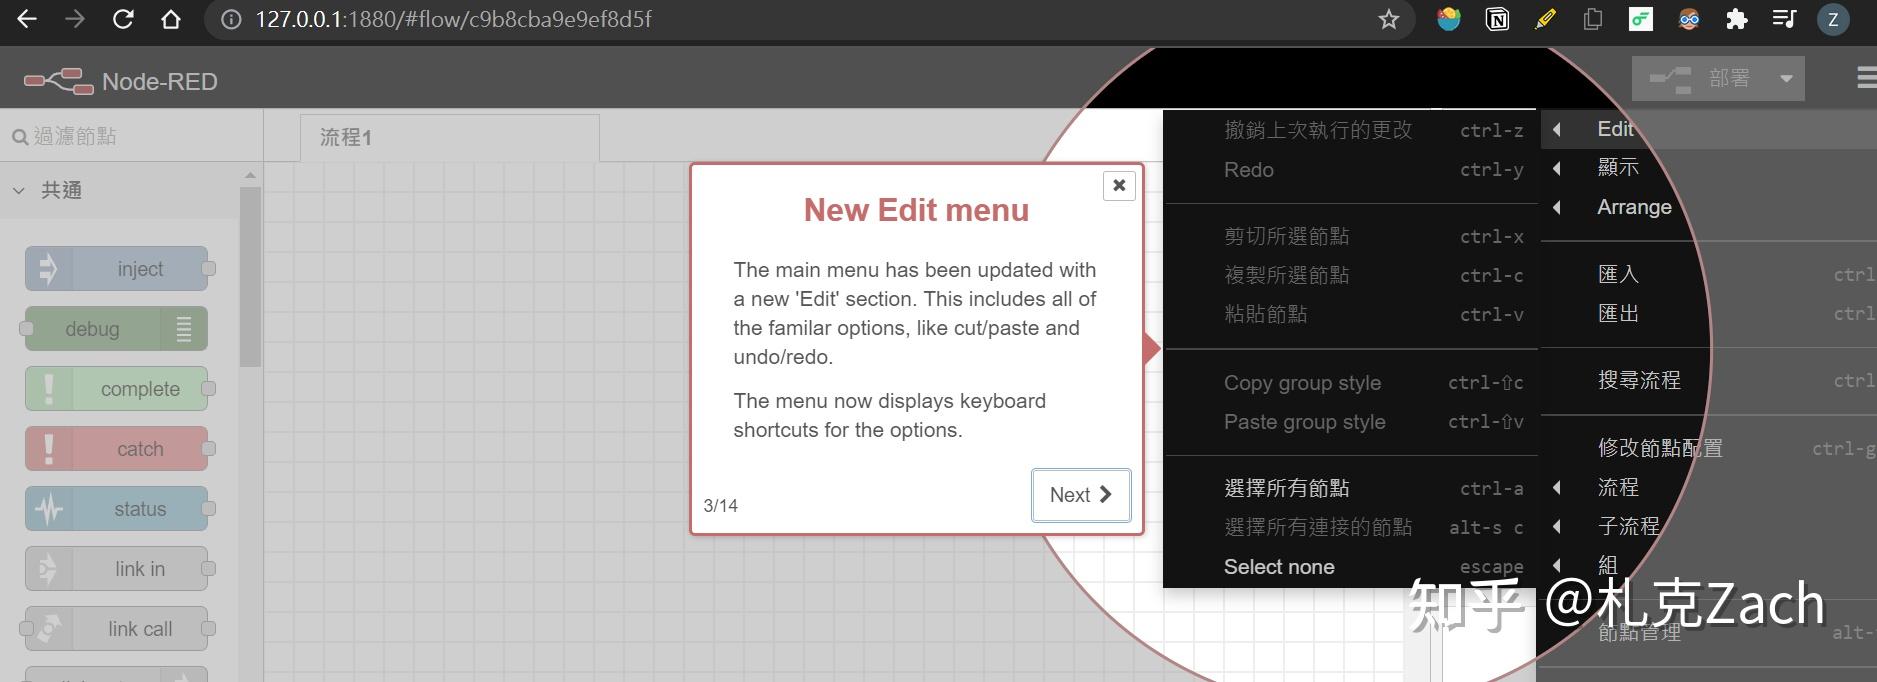Click Copy group style menu entry
The height and width of the screenshot is (682, 1877).
click(1351, 383)
